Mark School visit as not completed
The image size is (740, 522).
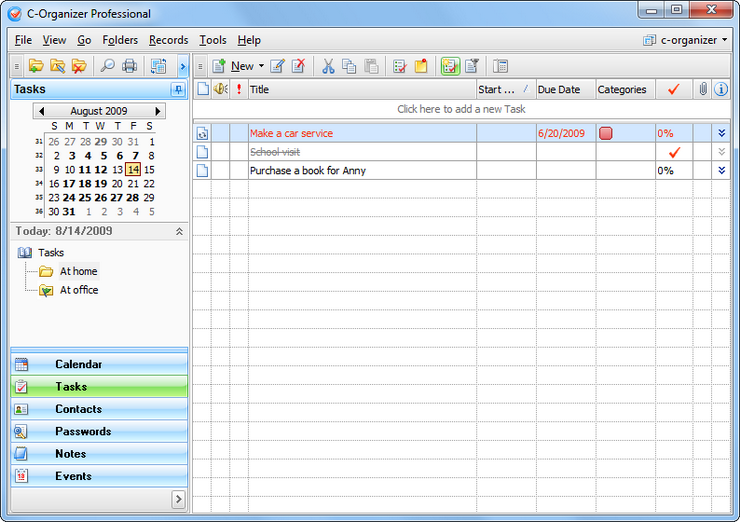[x=673, y=152]
